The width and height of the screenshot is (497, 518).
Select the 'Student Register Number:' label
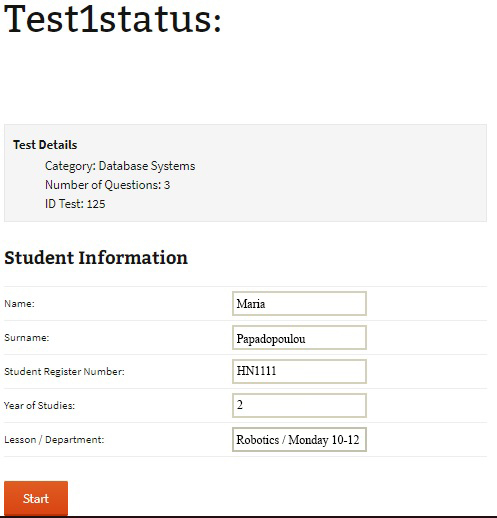(64, 372)
